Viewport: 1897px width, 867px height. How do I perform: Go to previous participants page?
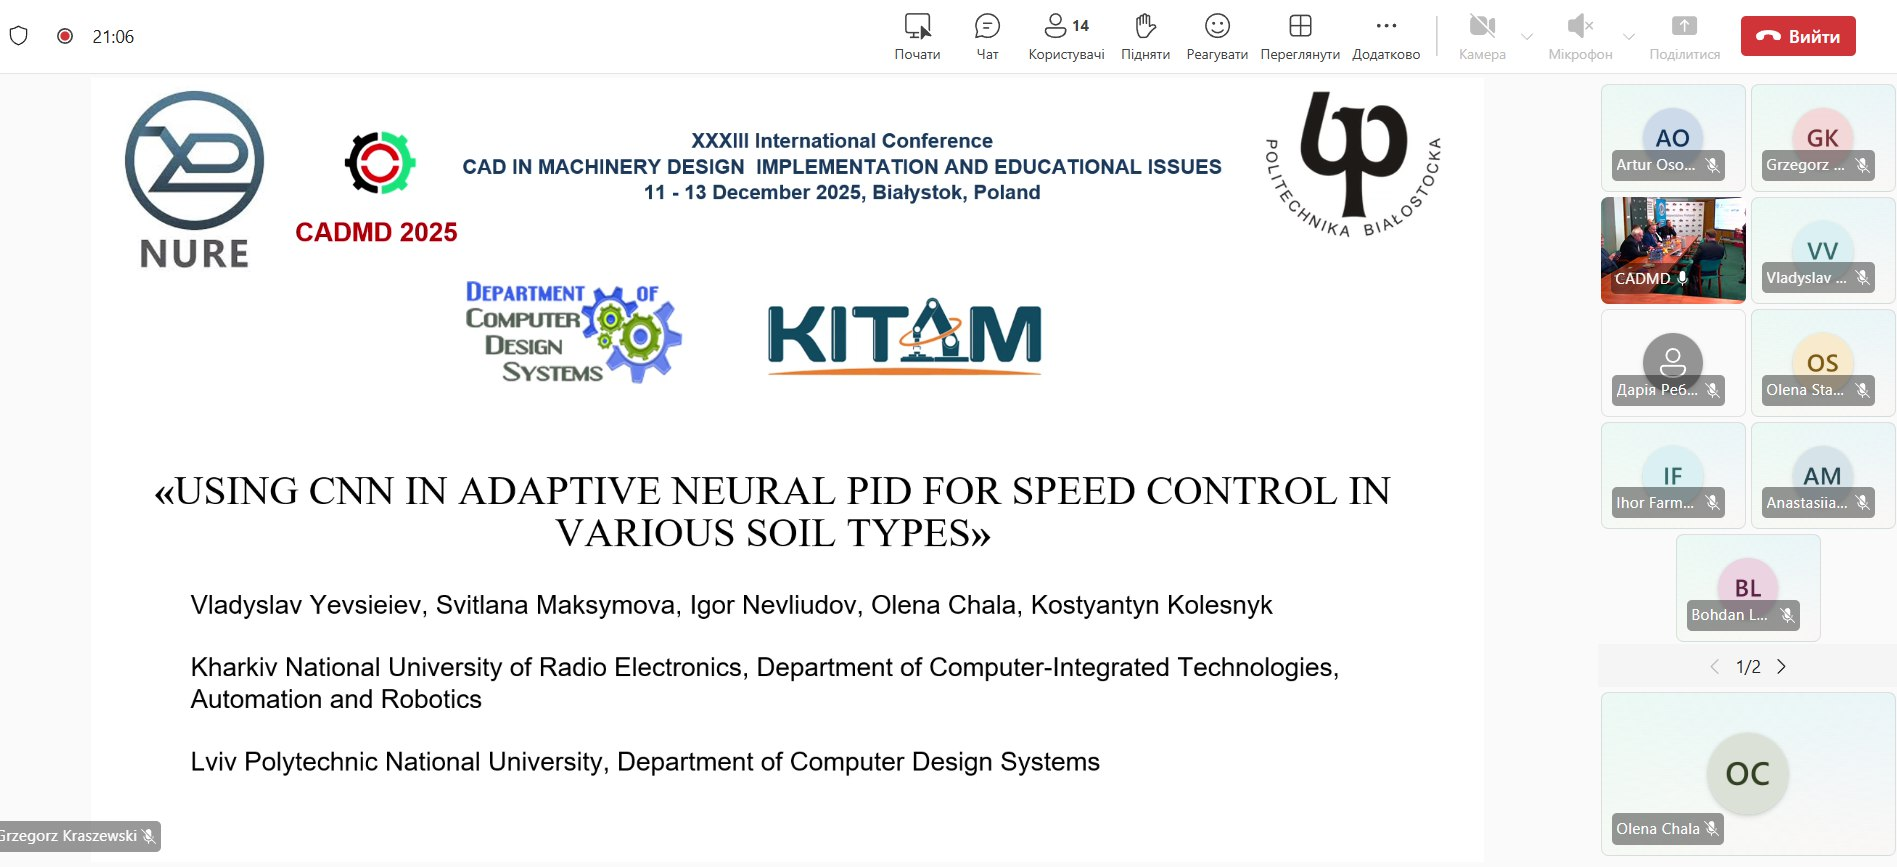click(1715, 667)
